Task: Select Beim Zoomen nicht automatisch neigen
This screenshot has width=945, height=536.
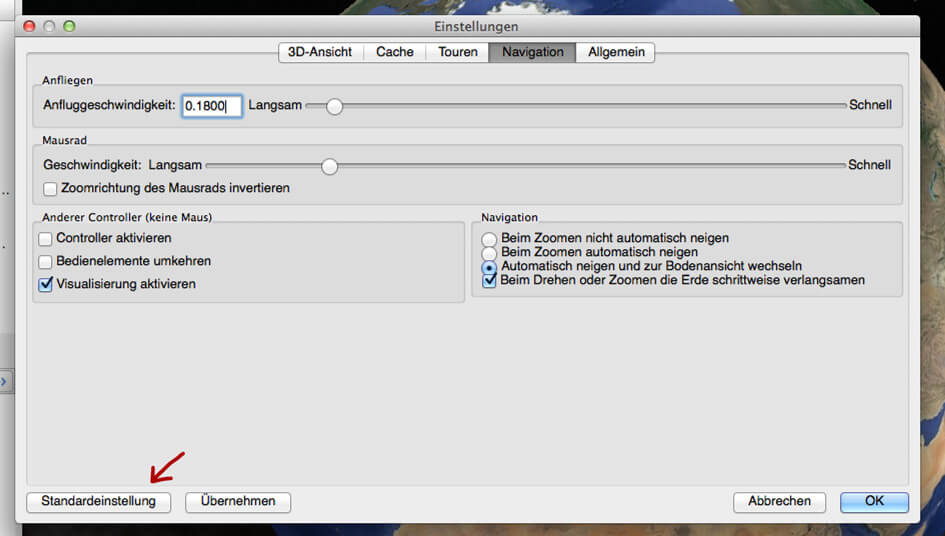Action: pyautogui.click(x=489, y=239)
